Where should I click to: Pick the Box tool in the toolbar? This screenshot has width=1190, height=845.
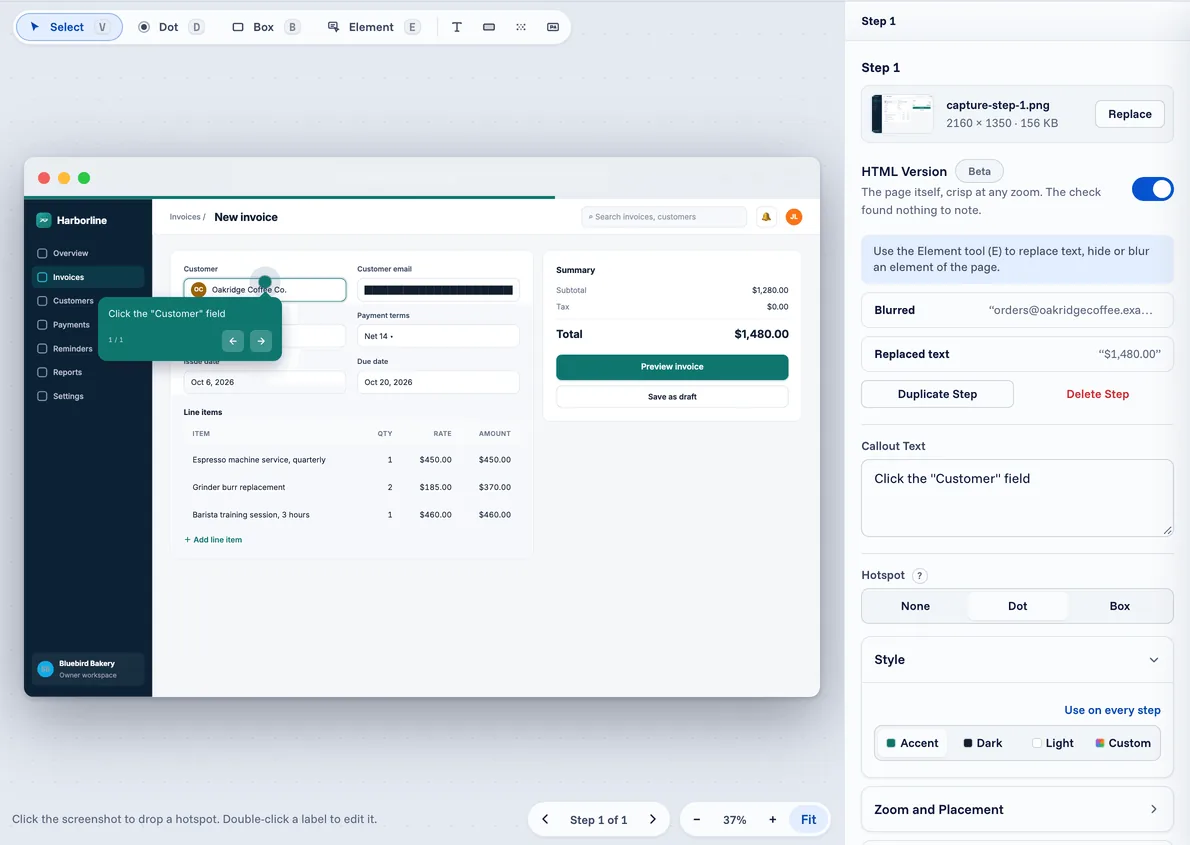click(264, 27)
